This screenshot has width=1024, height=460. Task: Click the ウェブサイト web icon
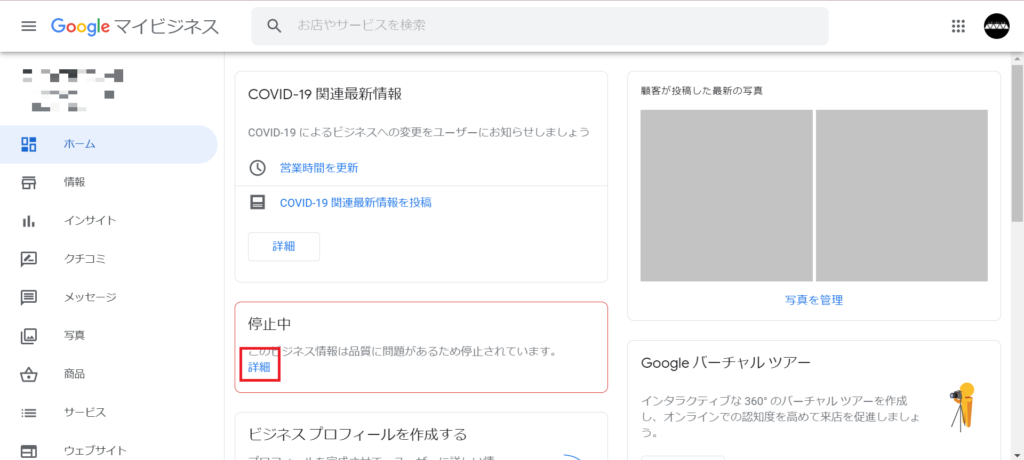click(x=29, y=452)
